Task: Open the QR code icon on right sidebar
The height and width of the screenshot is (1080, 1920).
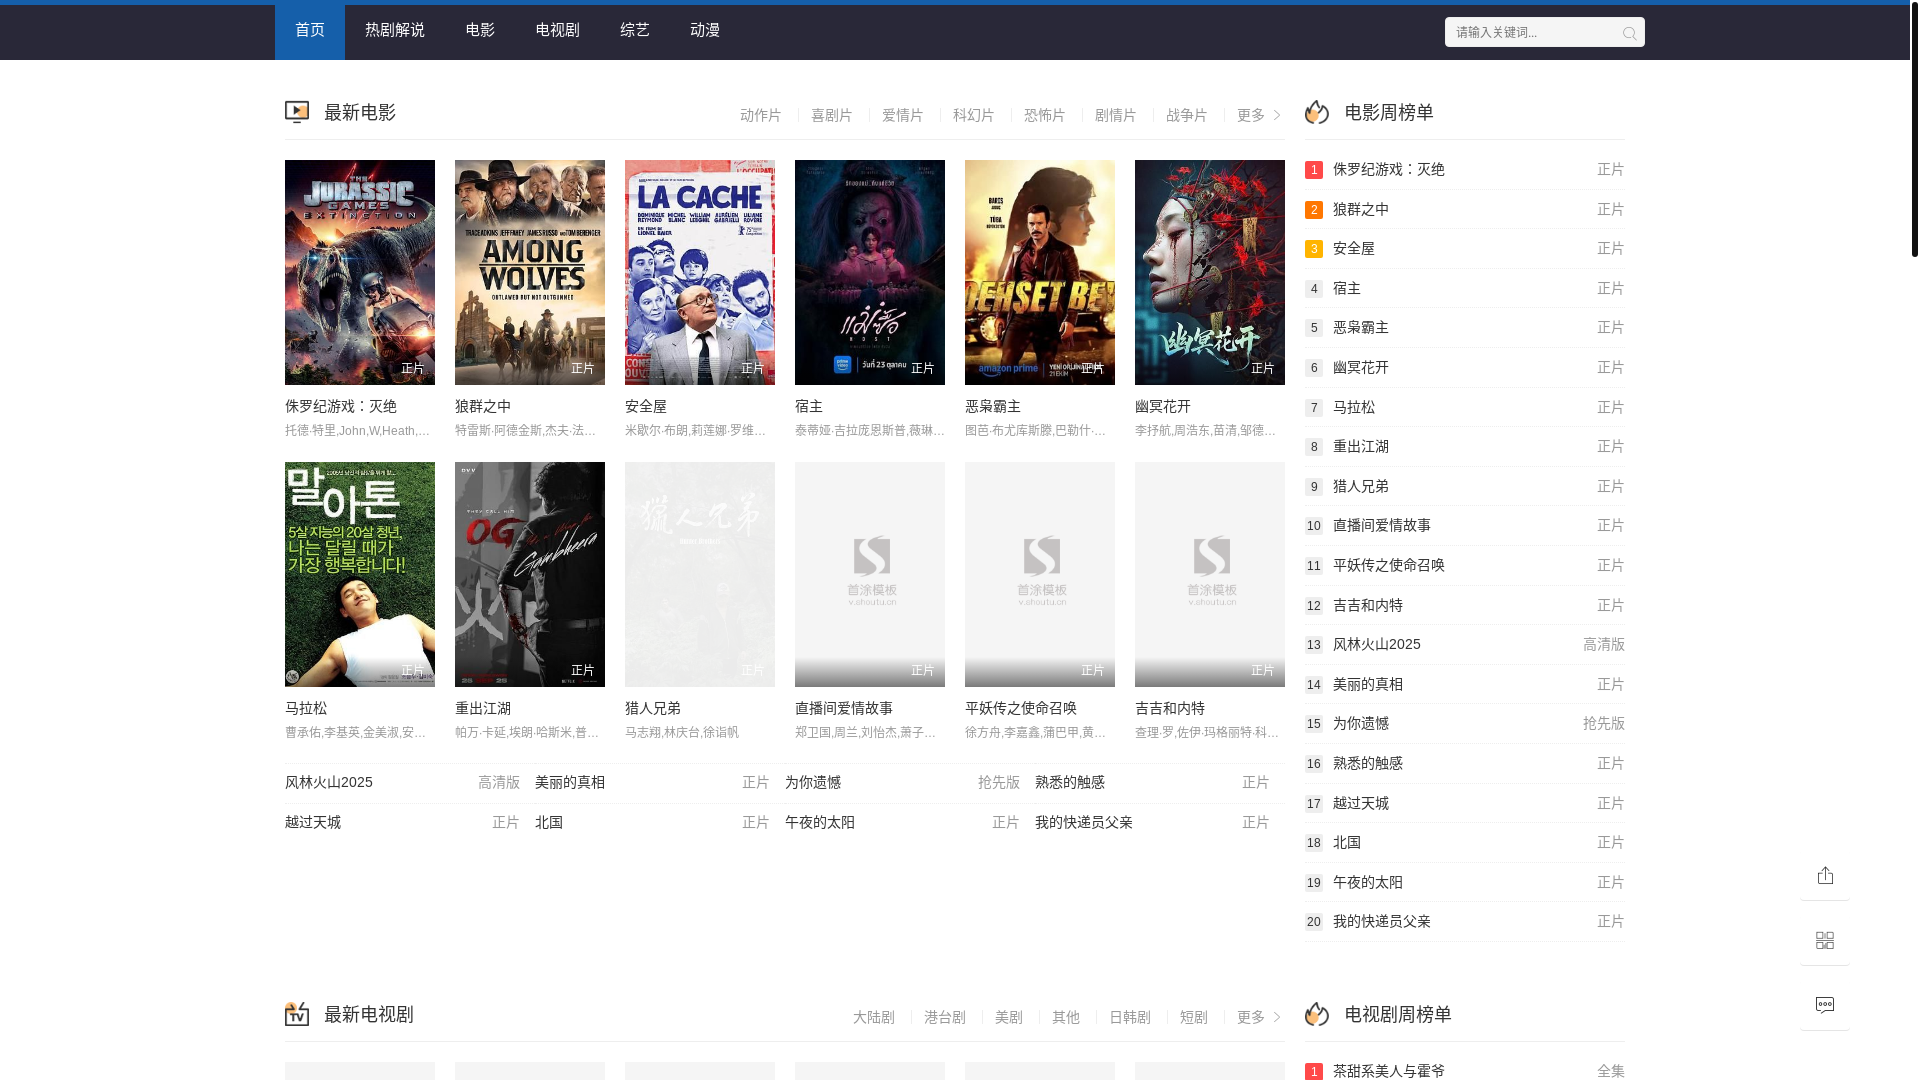Action: coord(1825,940)
